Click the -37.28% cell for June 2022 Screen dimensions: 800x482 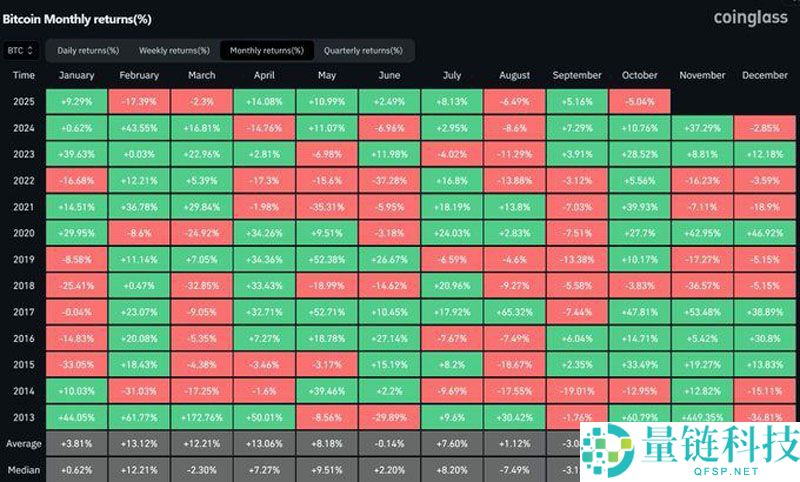(389, 181)
